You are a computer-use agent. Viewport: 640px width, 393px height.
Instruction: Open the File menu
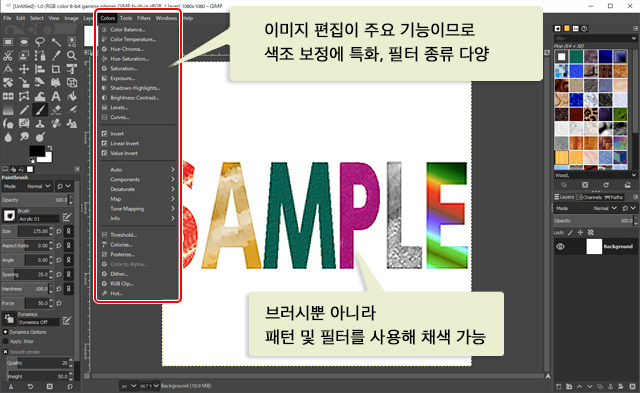(x=7, y=18)
